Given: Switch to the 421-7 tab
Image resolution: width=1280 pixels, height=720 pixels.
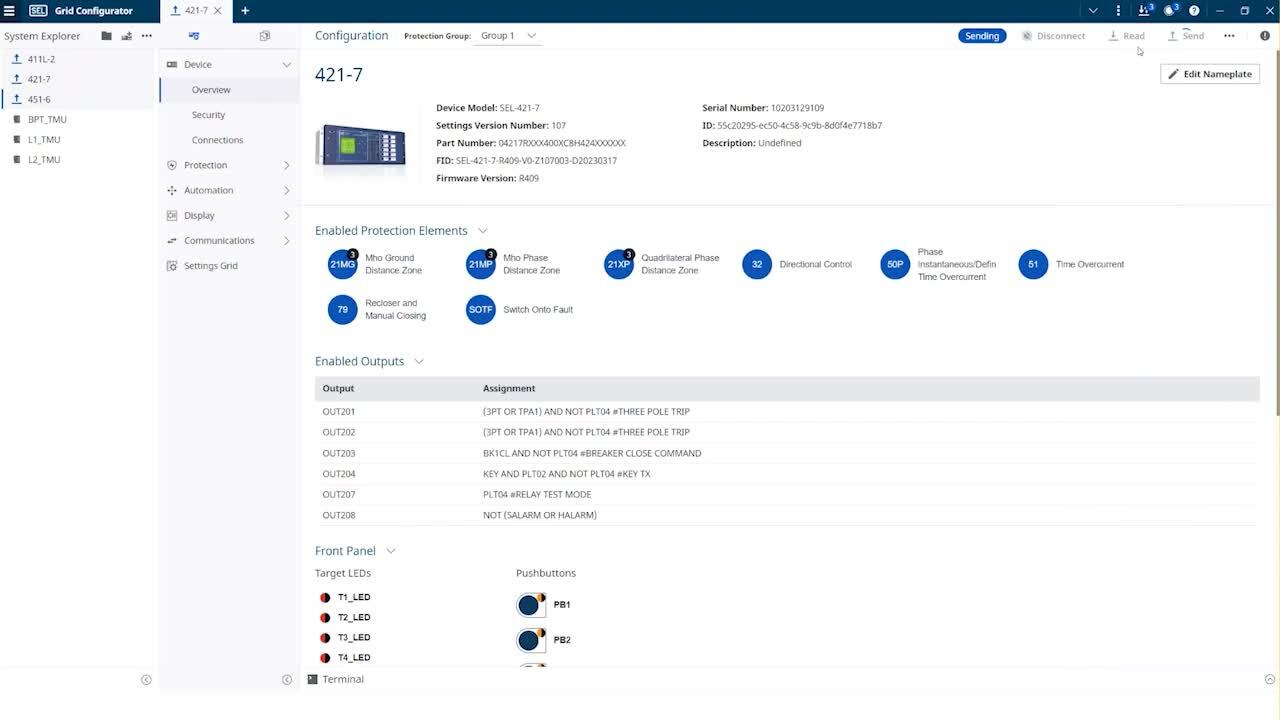Looking at the screenshot, I should [x=196, y=11].
